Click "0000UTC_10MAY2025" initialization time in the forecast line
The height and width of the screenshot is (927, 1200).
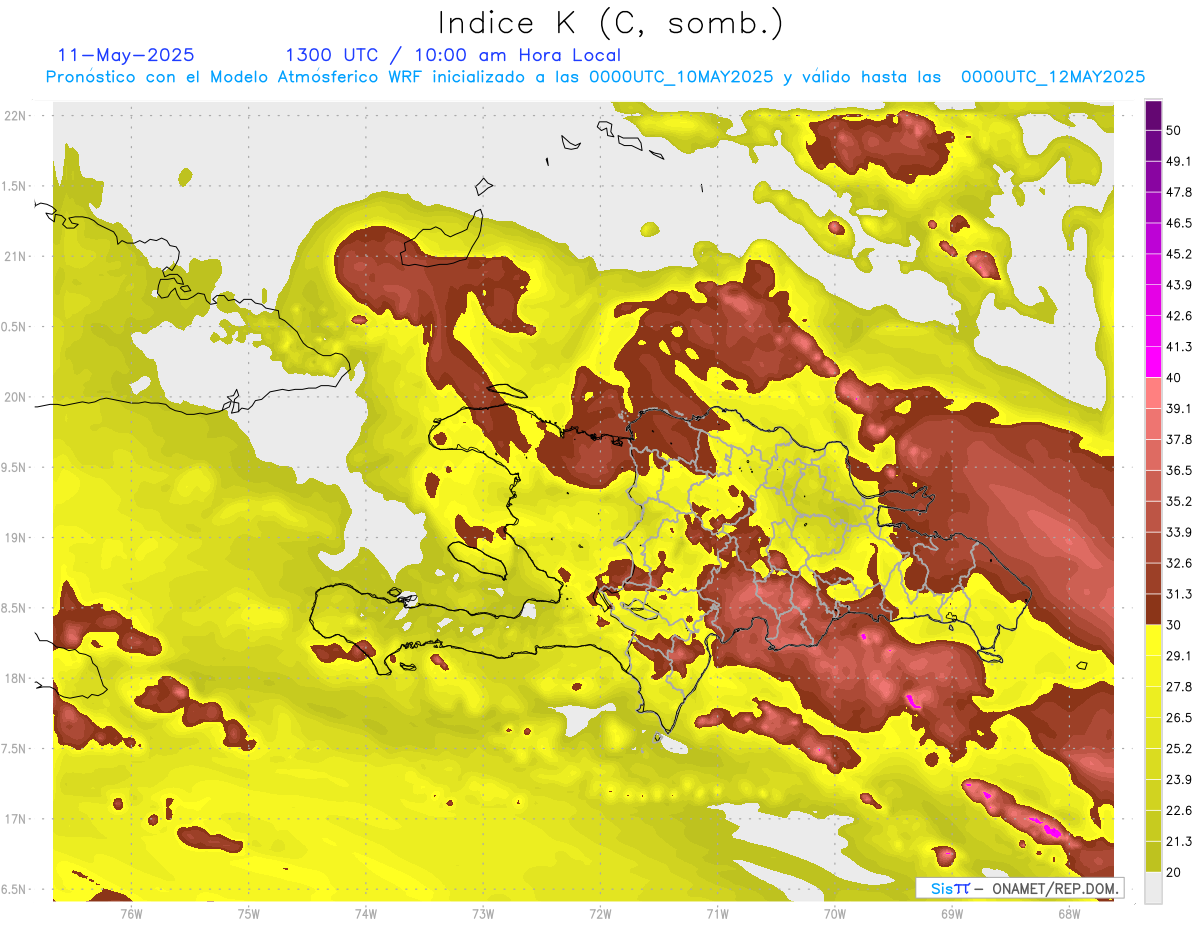tap(681, 77)
